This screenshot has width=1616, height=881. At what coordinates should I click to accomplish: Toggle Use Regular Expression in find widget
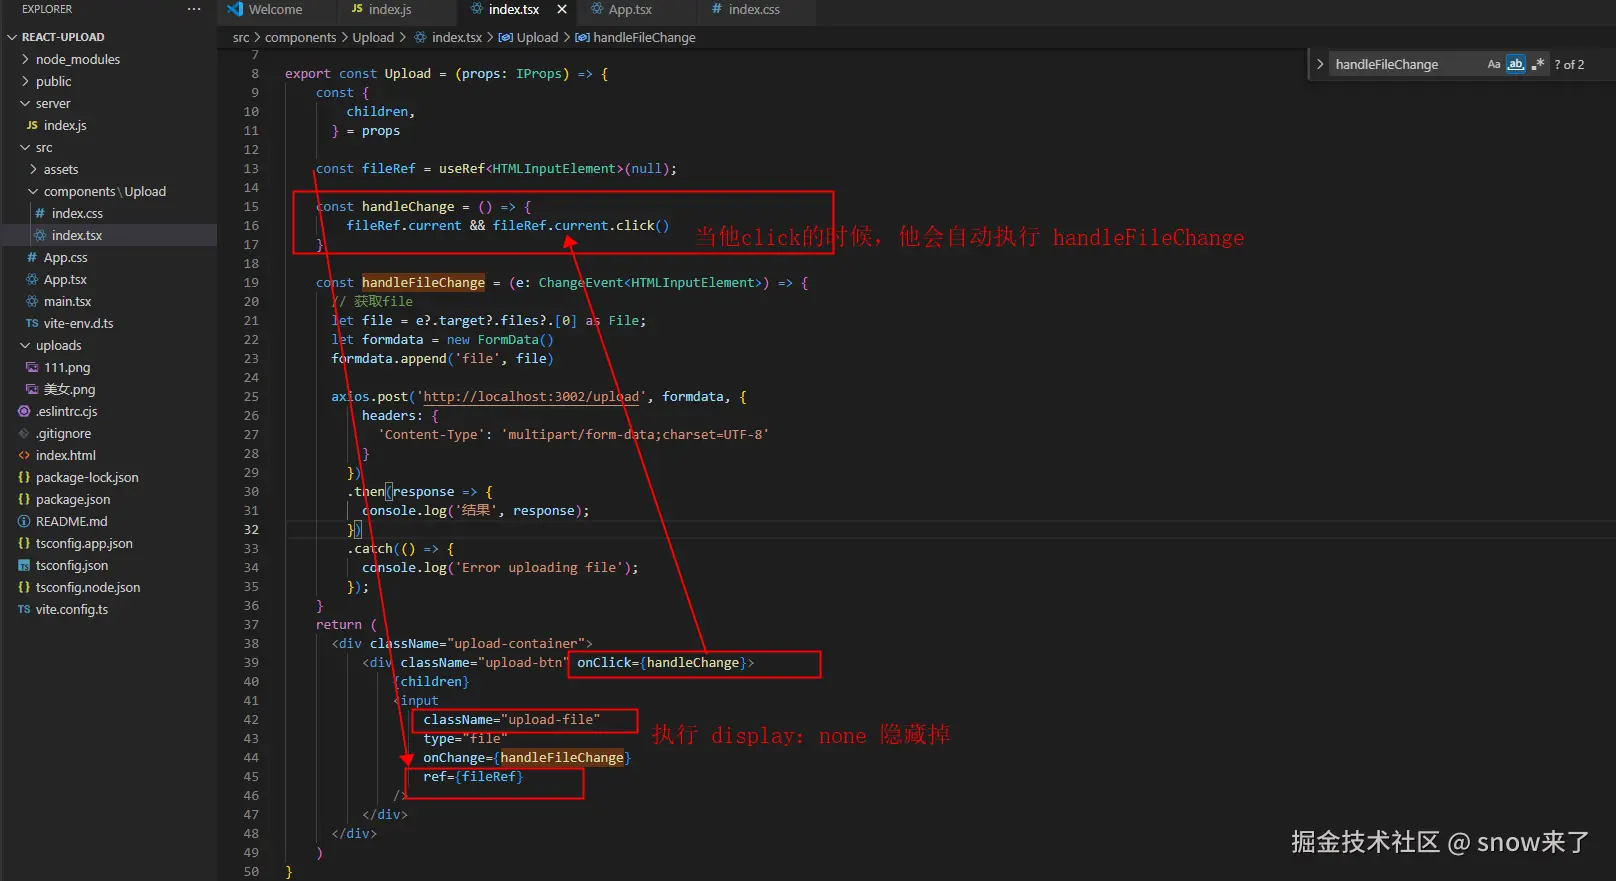click(x=1538, y=64)
